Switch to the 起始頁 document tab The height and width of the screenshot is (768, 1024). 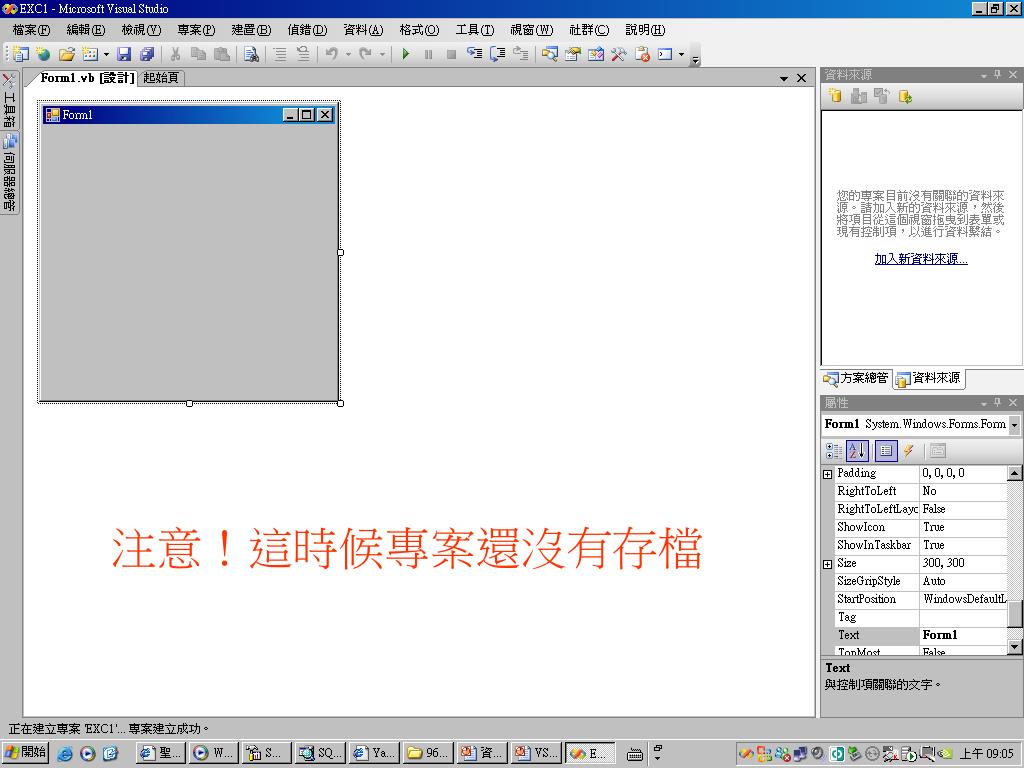coord(161,78)
